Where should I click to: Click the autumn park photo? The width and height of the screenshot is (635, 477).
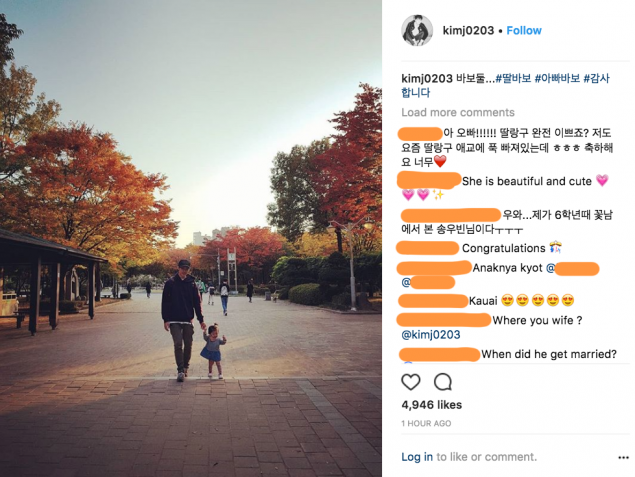(191, 238)
